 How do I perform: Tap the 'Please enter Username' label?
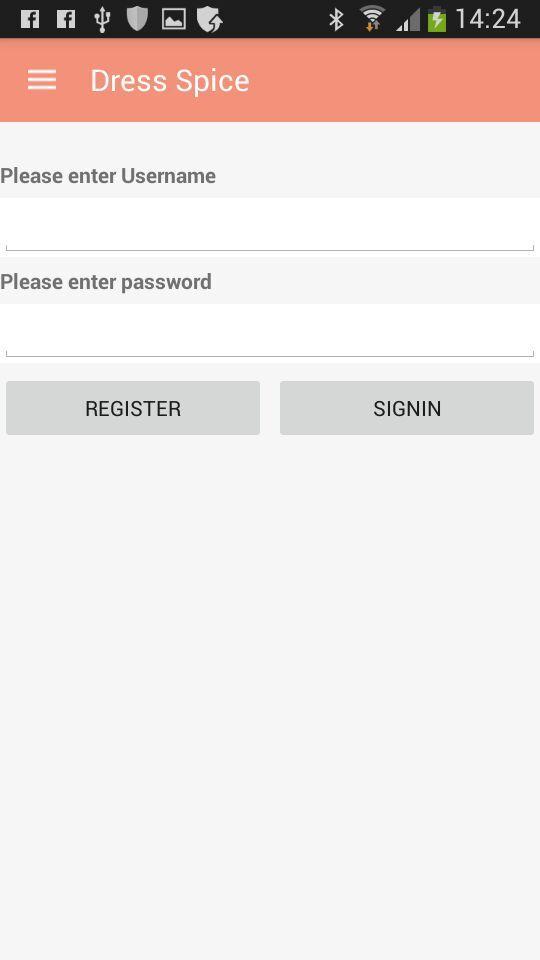point(108,176)
